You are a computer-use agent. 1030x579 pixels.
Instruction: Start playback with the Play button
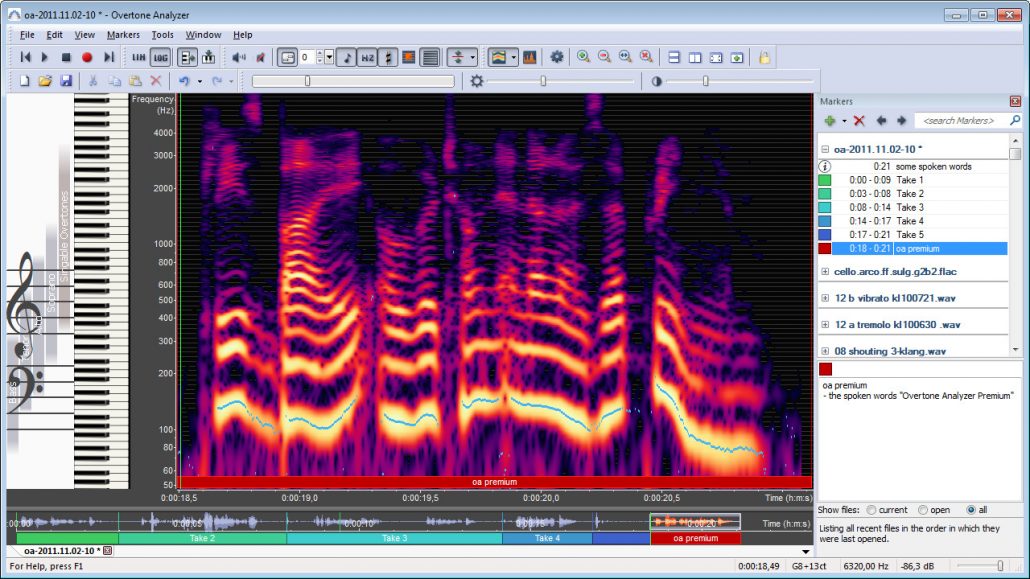[x=44, y=57]
